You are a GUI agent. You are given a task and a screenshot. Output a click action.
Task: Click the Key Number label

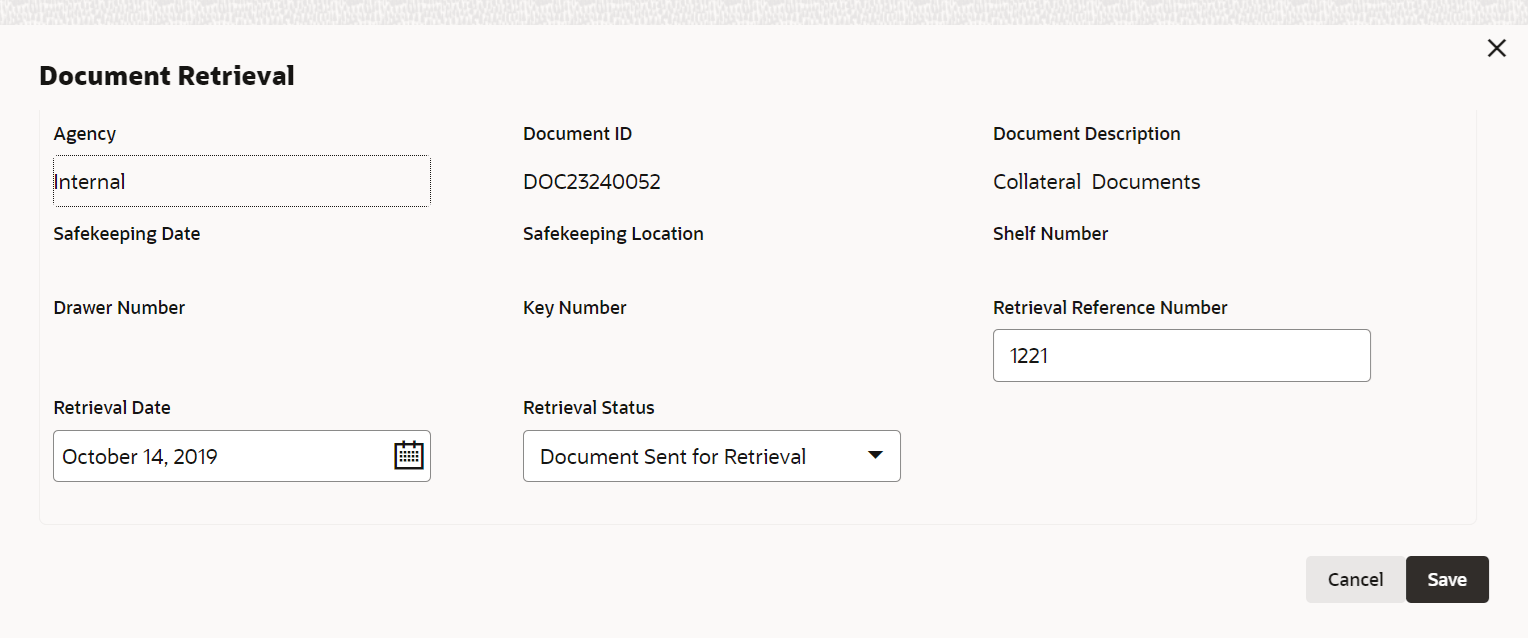(575, 308)
